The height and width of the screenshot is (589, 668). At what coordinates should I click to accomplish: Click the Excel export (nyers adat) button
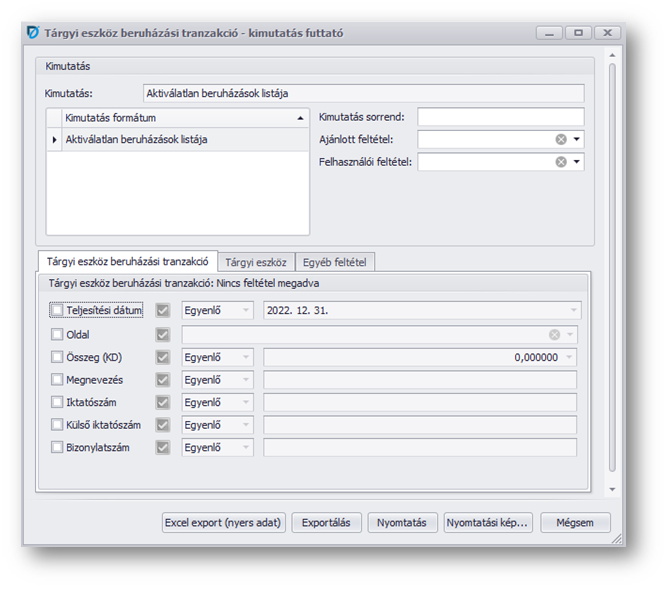pos(224,522)
